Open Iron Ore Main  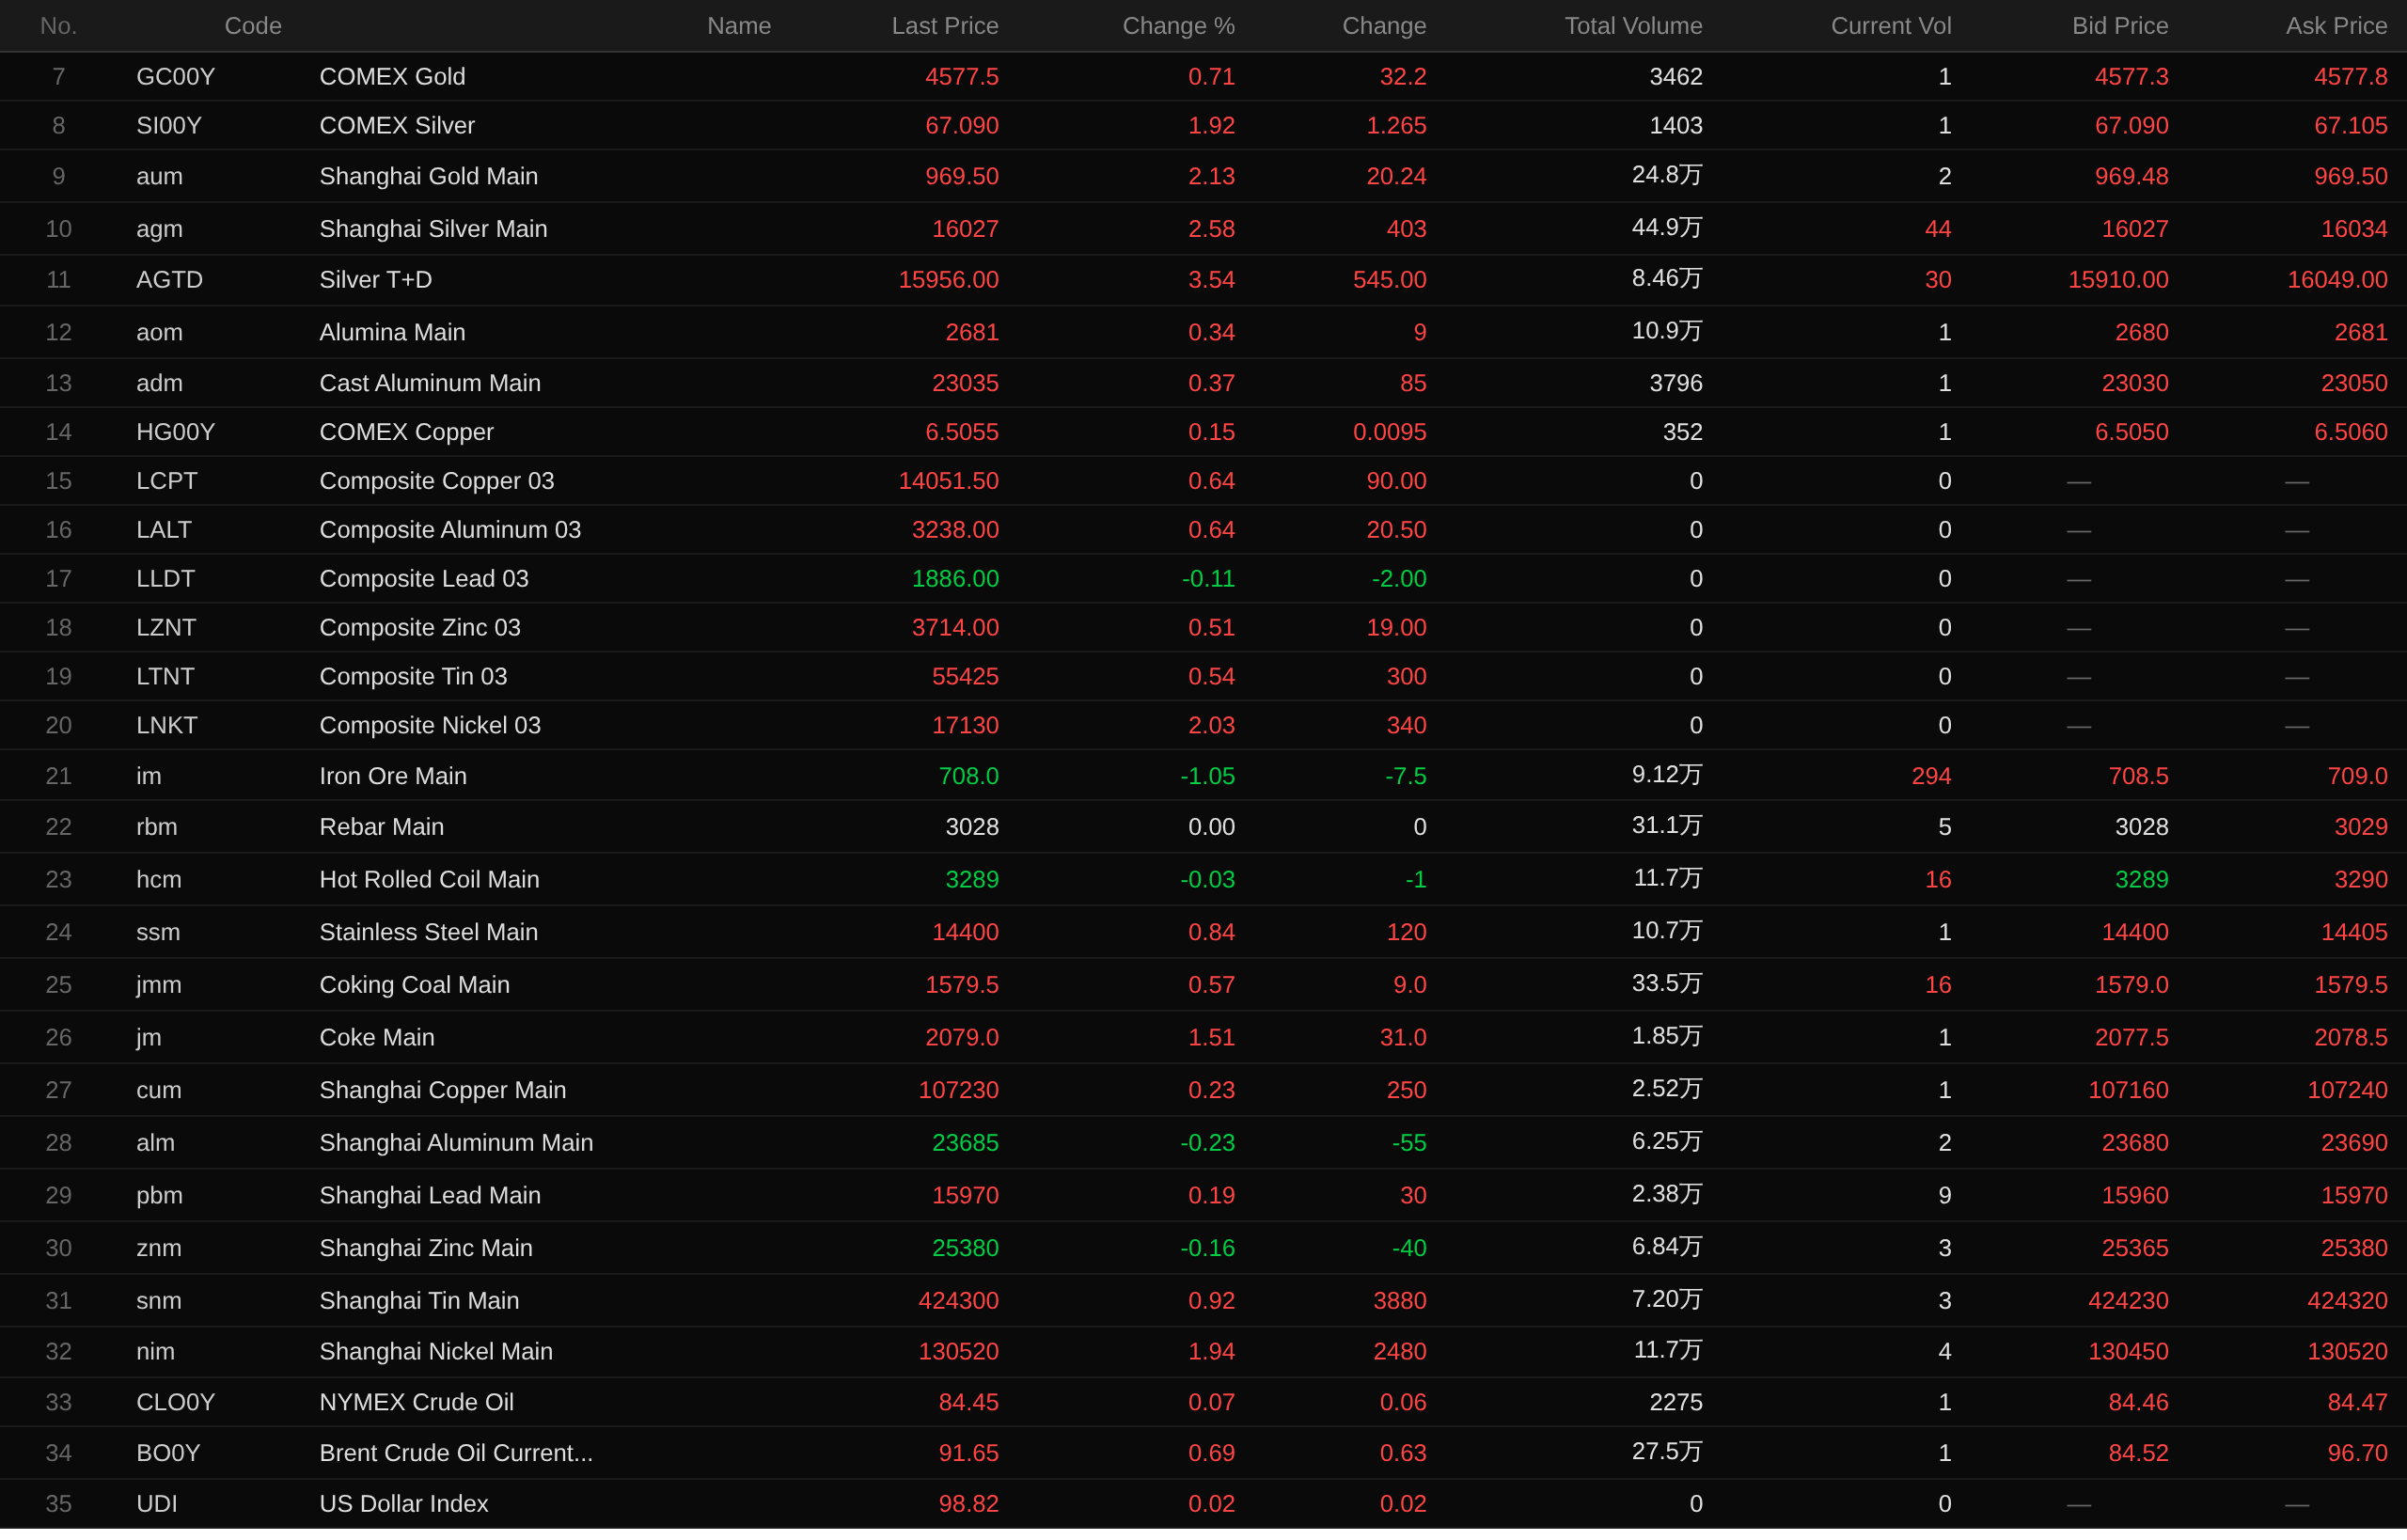point(393,776)
